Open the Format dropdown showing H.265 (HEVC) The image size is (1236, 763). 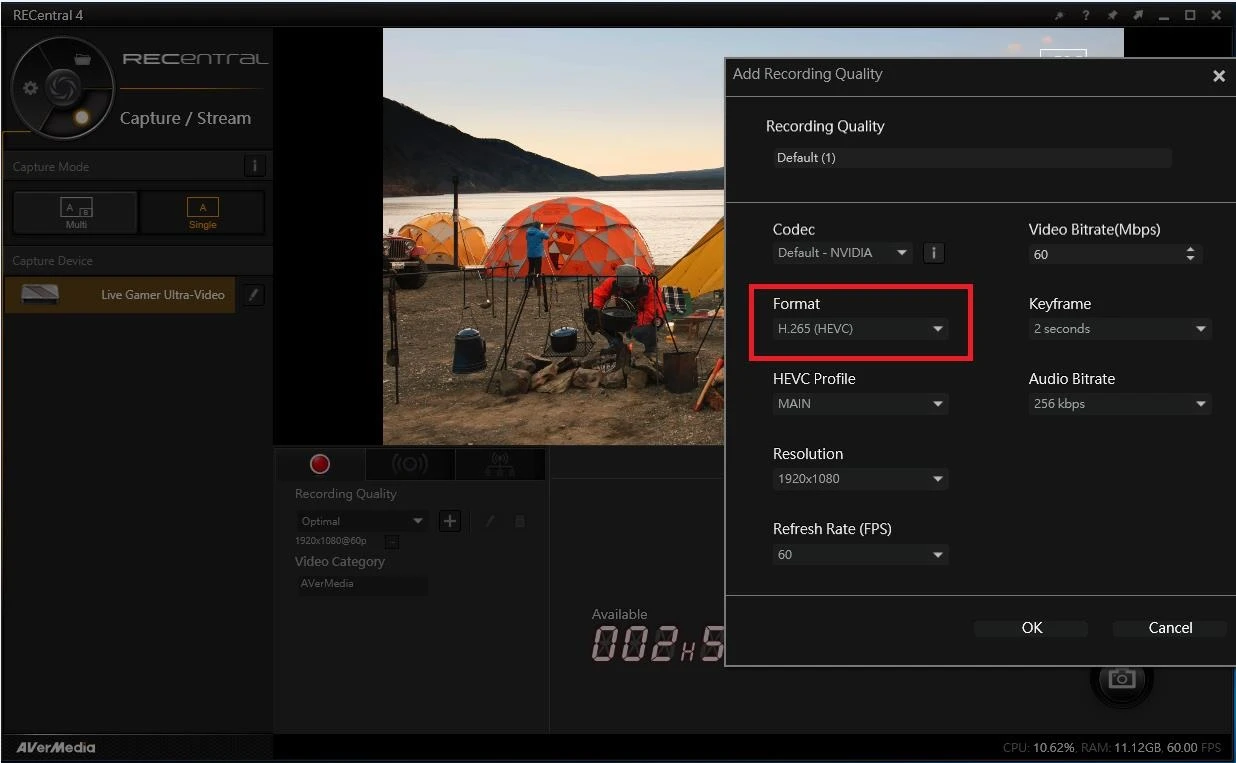(x=861, y=329)
